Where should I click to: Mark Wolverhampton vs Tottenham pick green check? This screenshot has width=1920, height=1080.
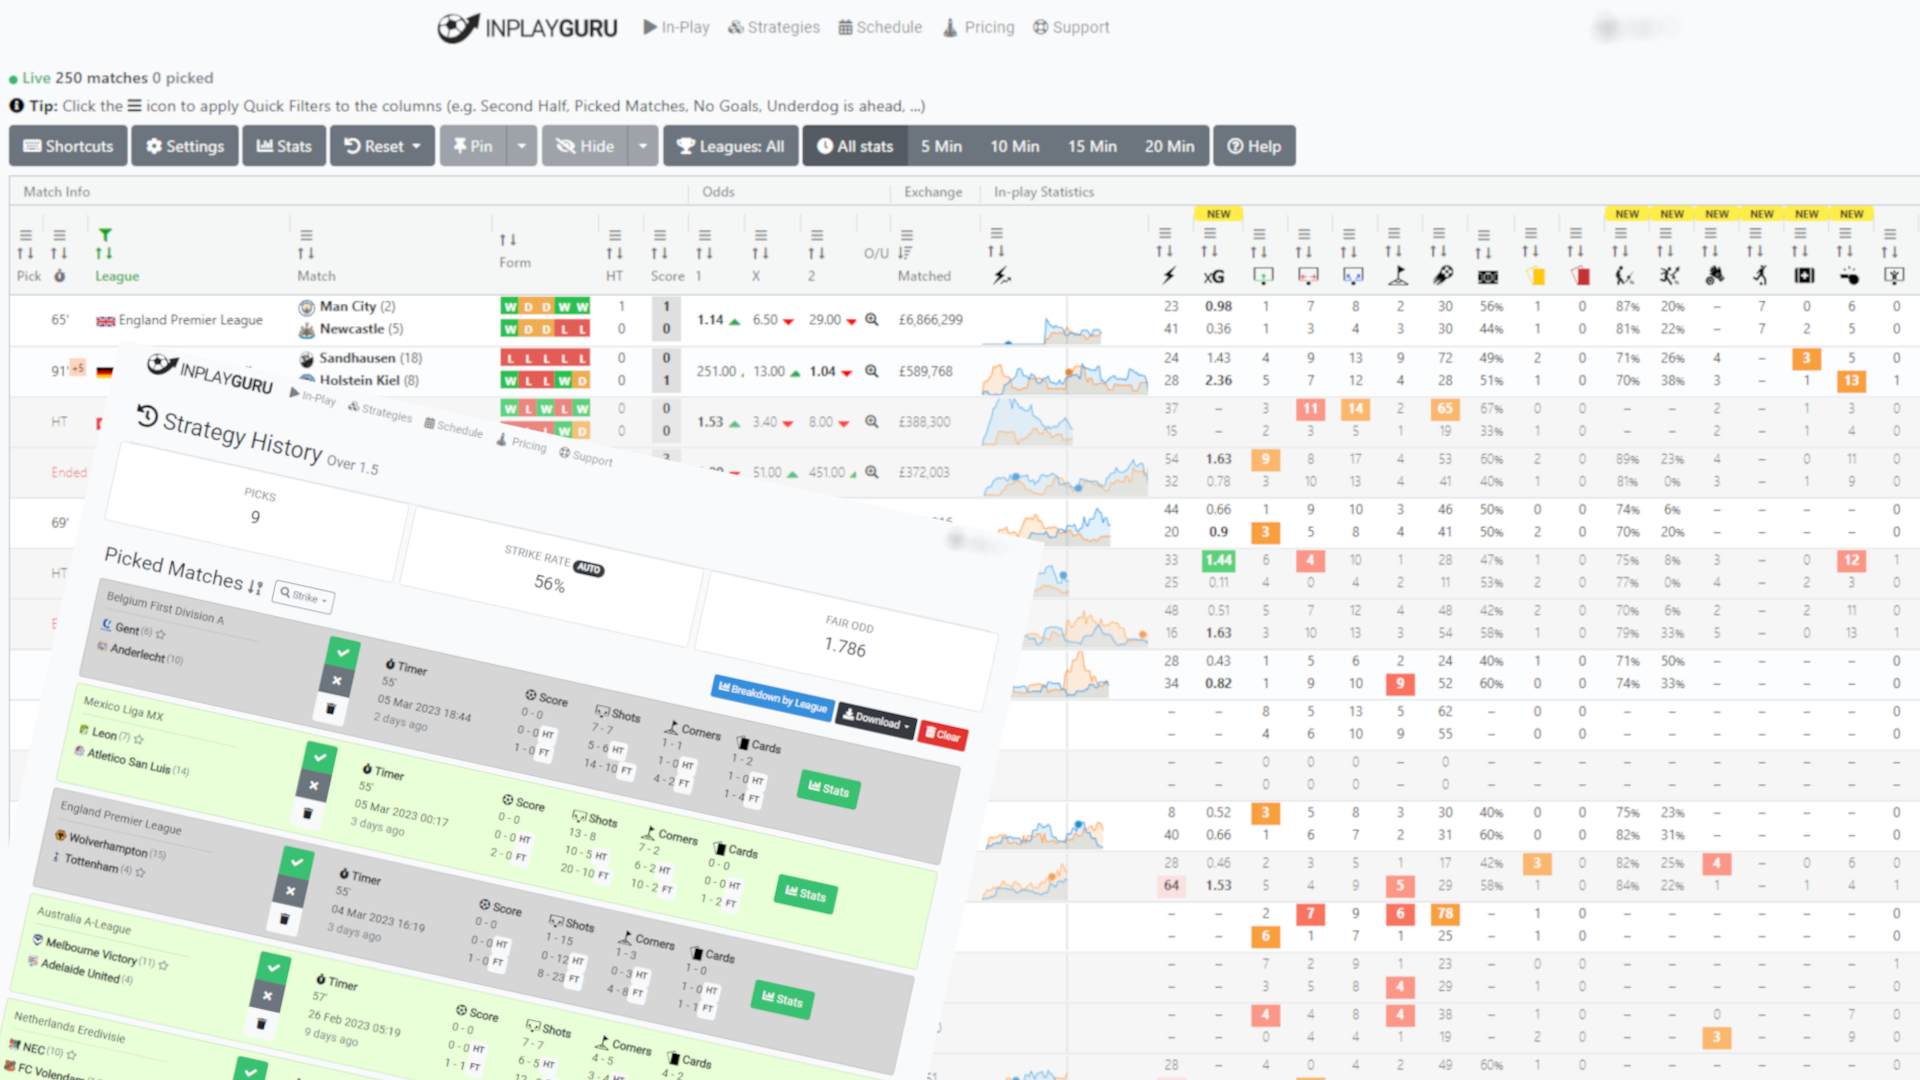(x=297, y=861)
